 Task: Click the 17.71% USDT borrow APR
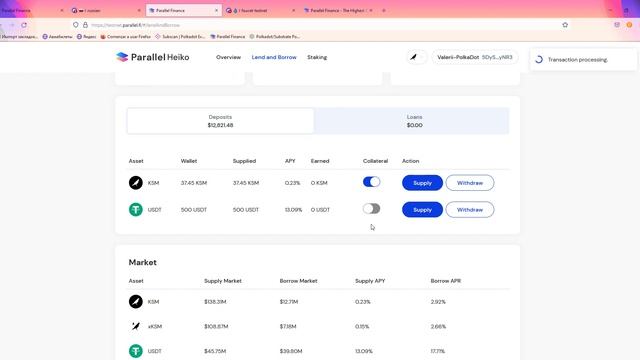(438, 351)
